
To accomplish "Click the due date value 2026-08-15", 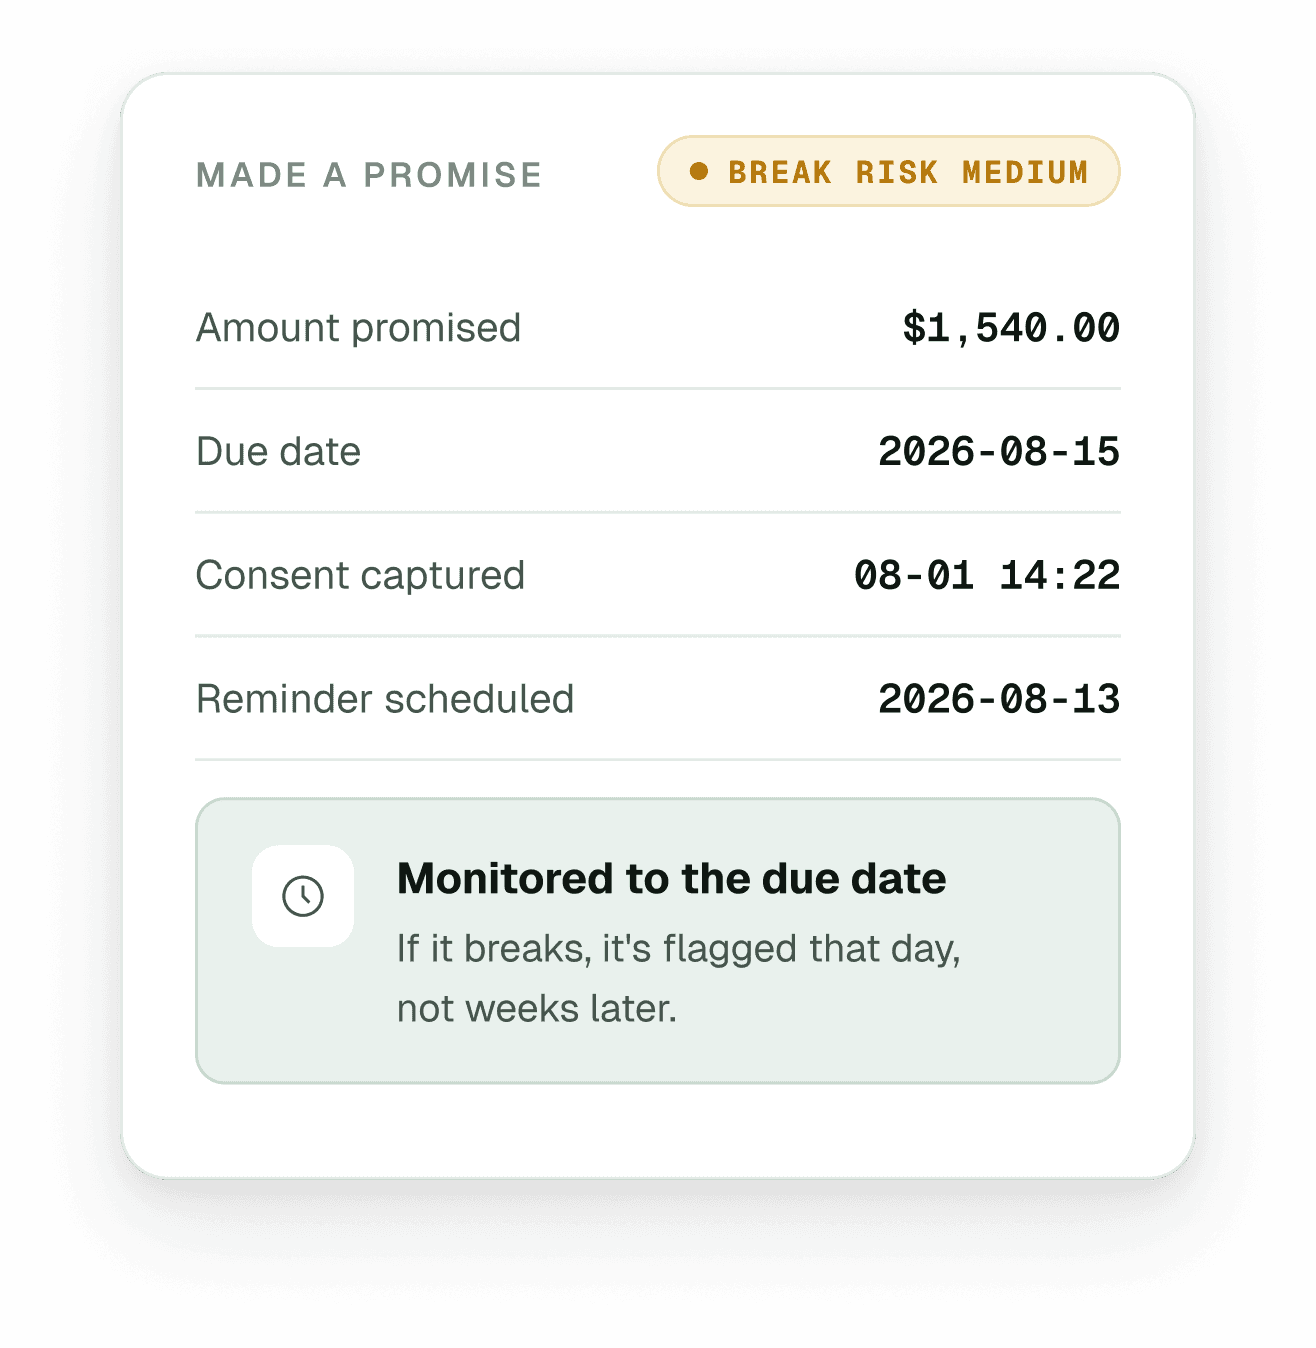I will coord(999,452).
